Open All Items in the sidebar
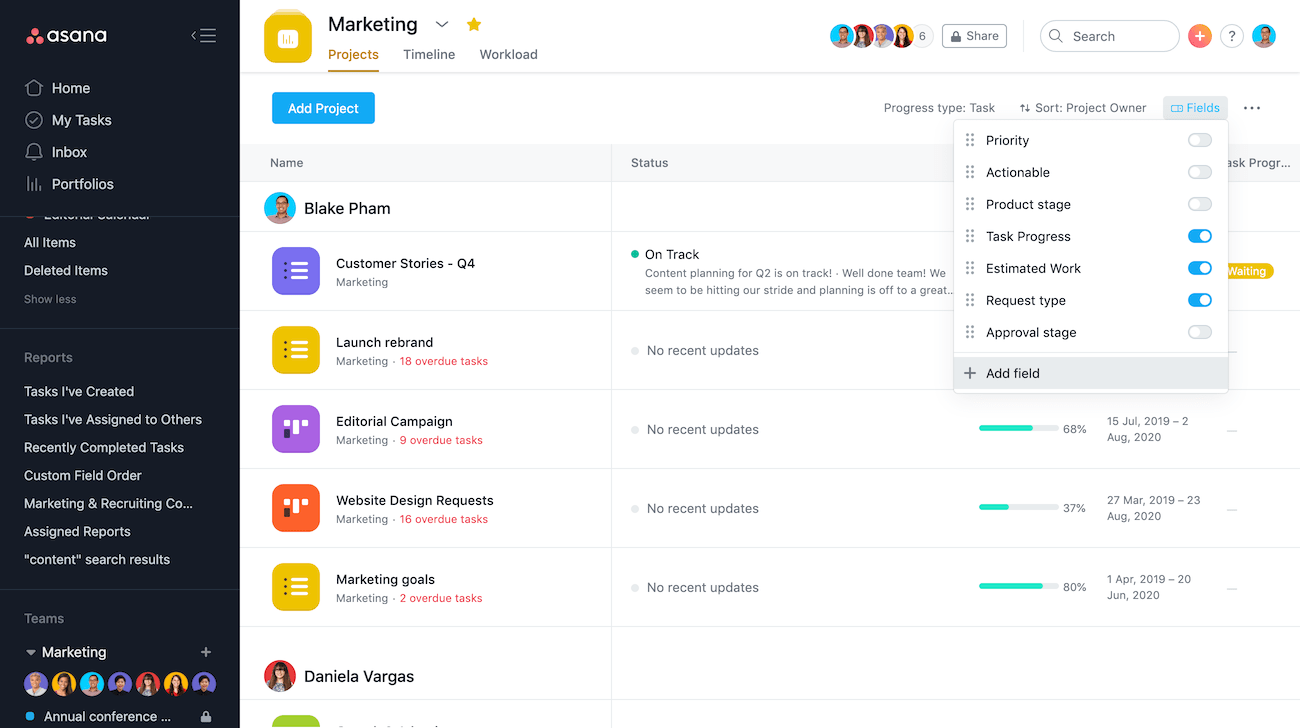 click(50, 242)
